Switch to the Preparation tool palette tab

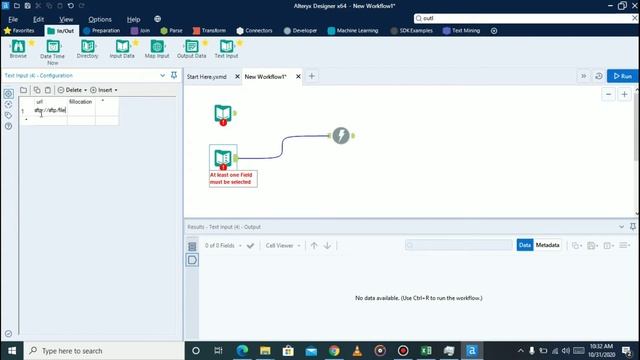(102, 31)
